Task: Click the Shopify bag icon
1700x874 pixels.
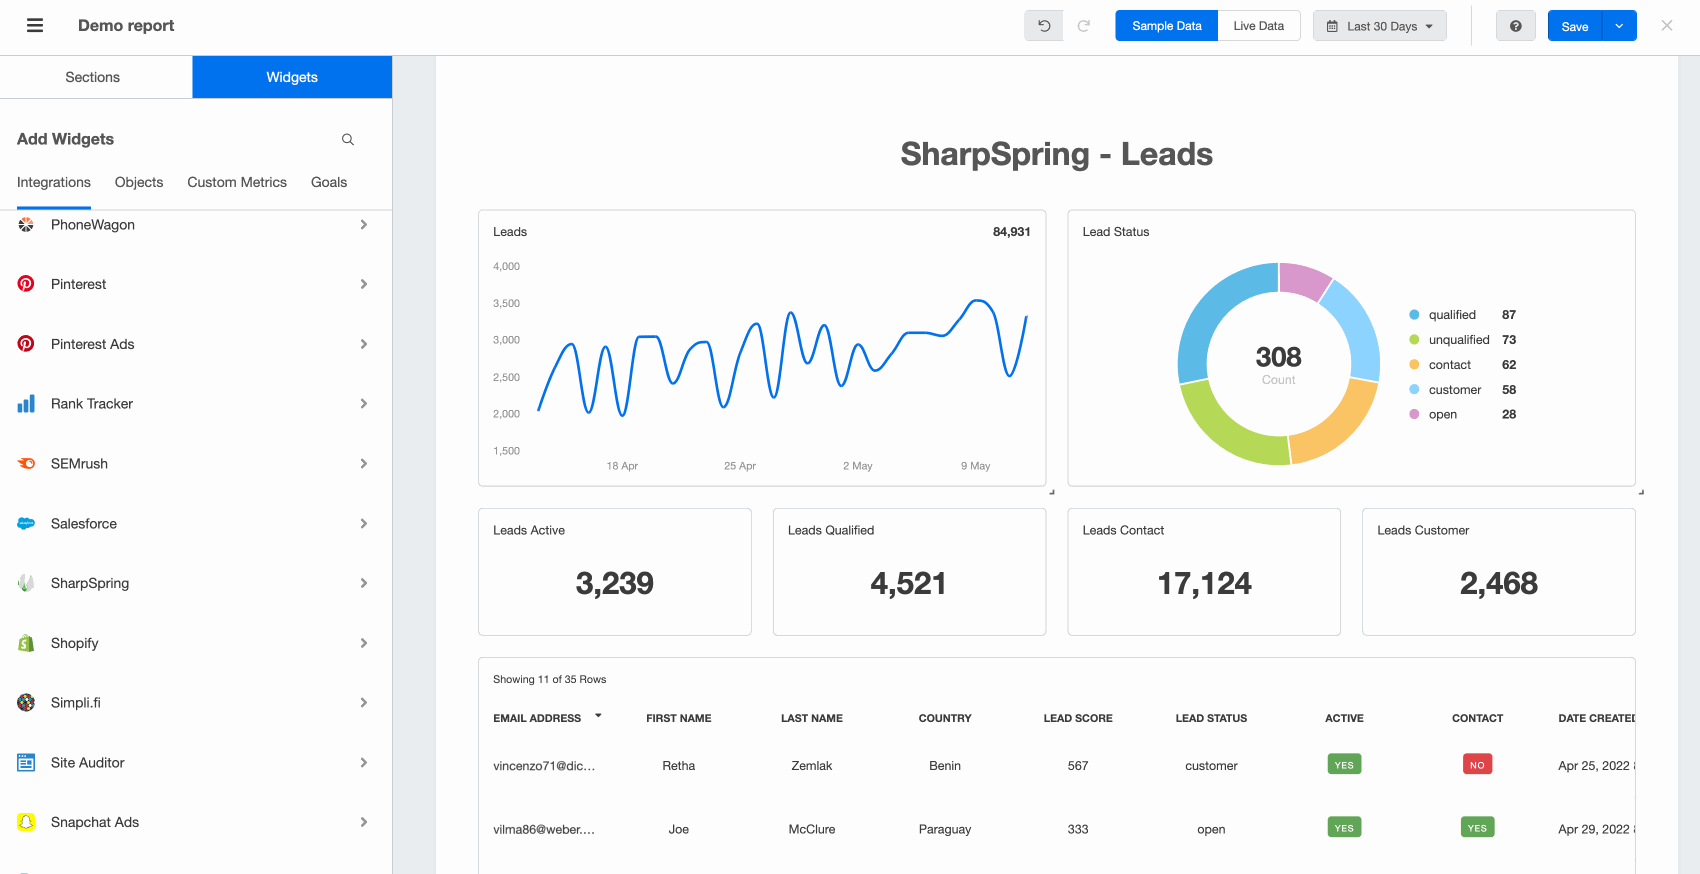Action: [x=26, y=643]
